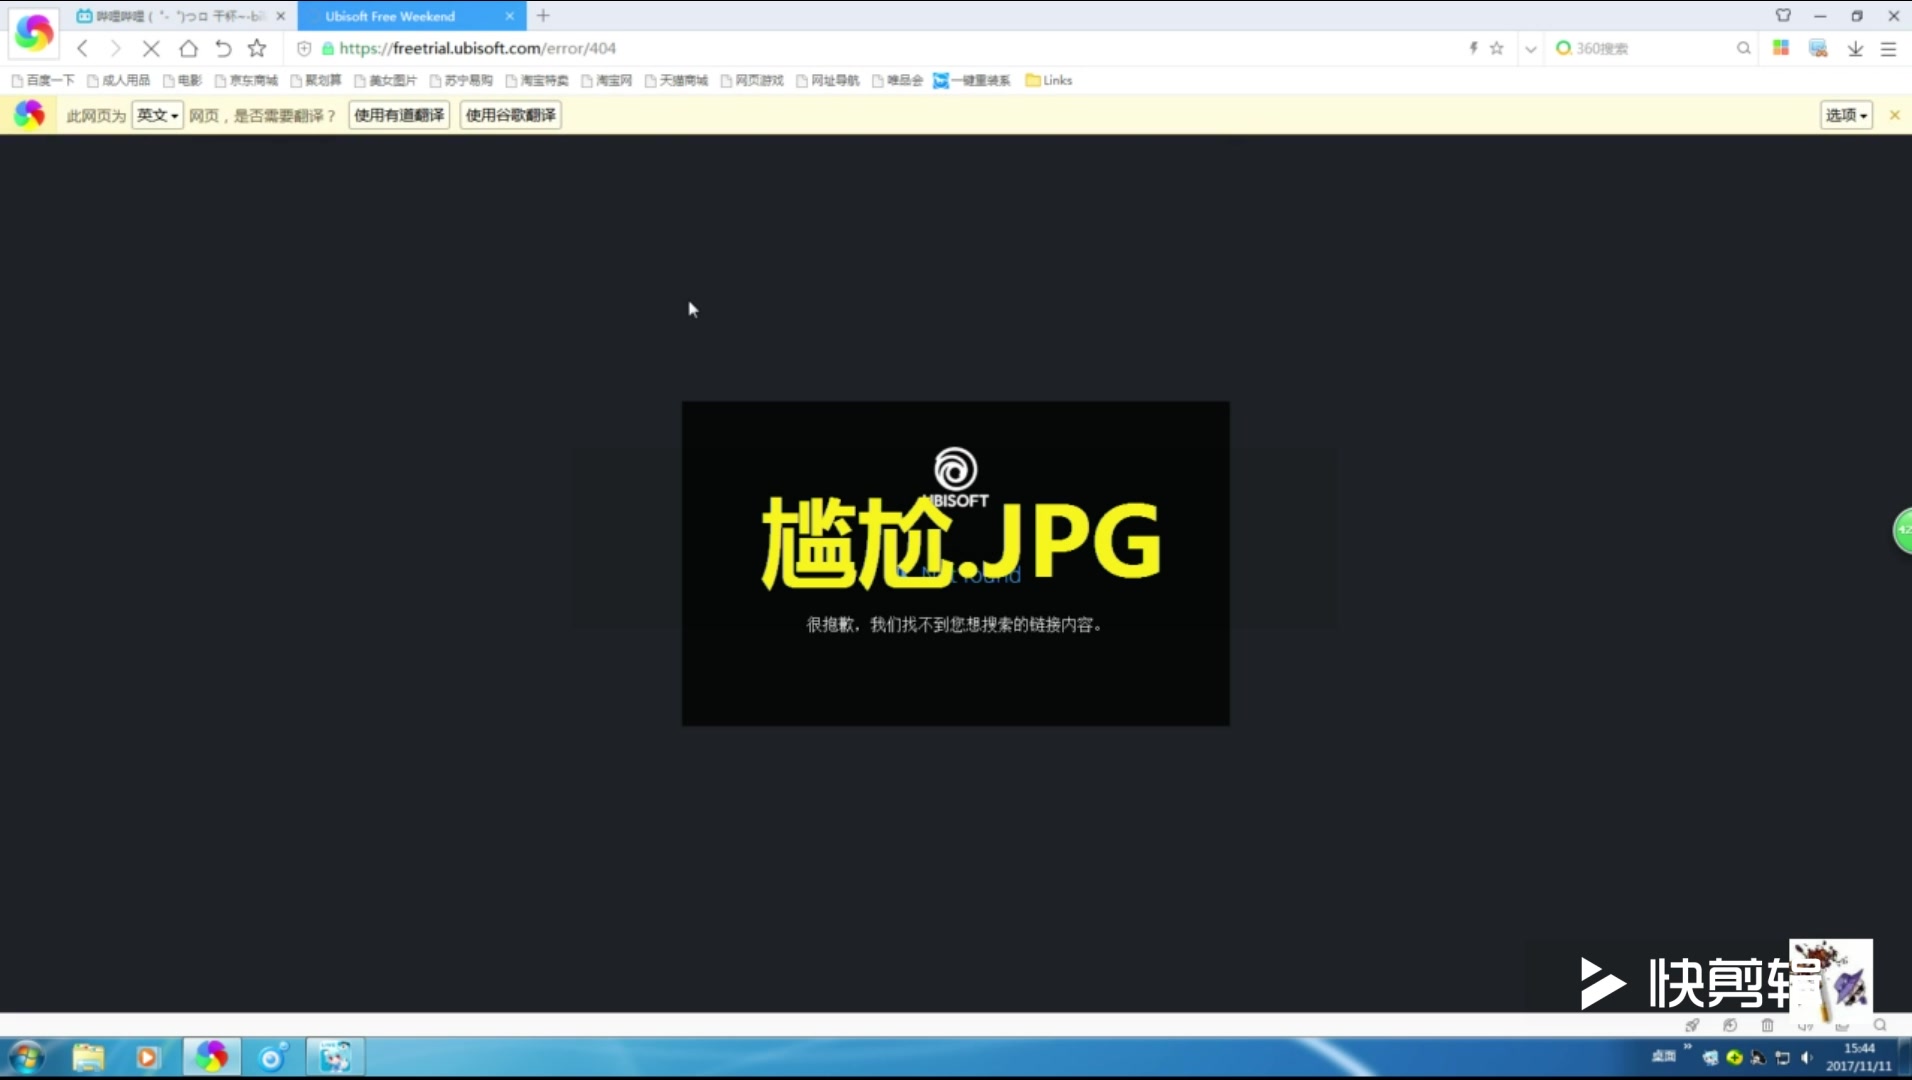Open the address bar history chevron dropdown
The height and width of the screenshot is (1080, 1912).
click(1529, 48)
